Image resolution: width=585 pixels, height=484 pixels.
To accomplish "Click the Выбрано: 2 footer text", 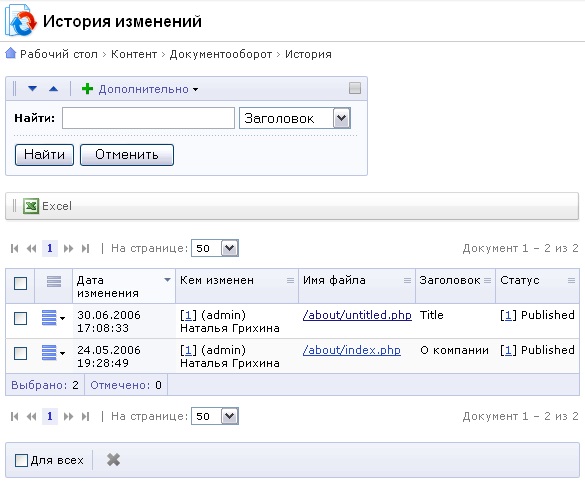I will click(45, 385).
